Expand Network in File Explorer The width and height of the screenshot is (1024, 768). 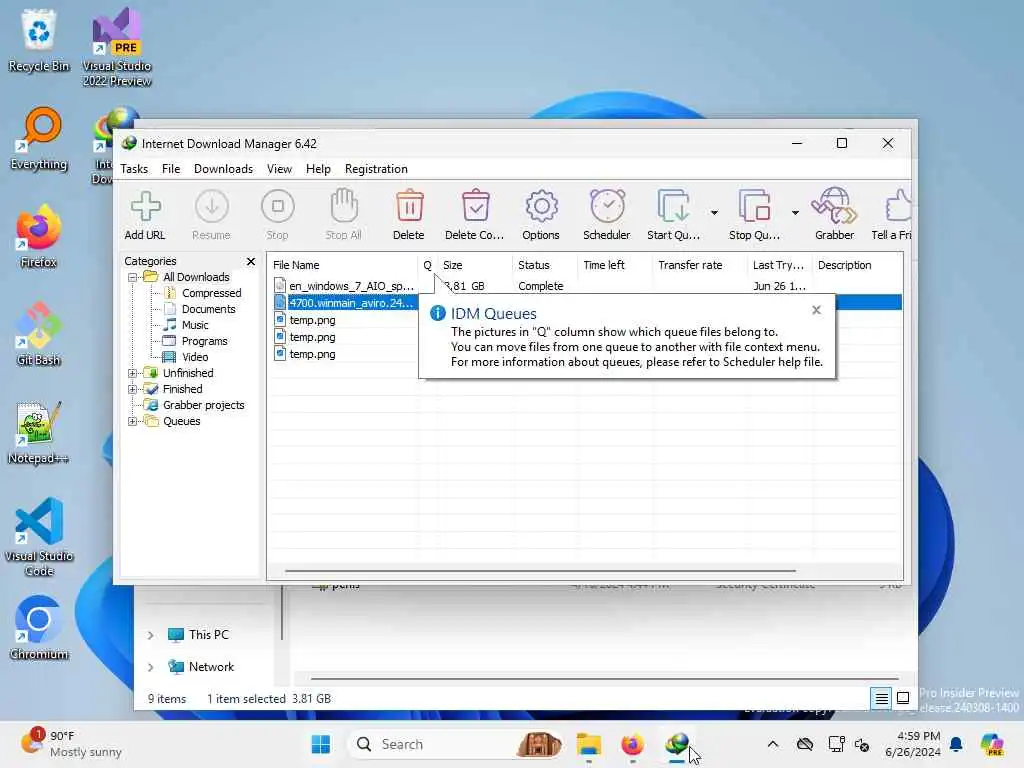150,667
